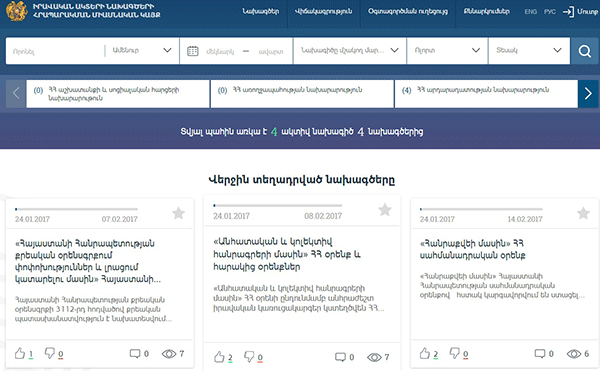Click the Վերջին տեղադրված նախագծերը heading
Screen dimensions: 600x371
click(302, 180)
